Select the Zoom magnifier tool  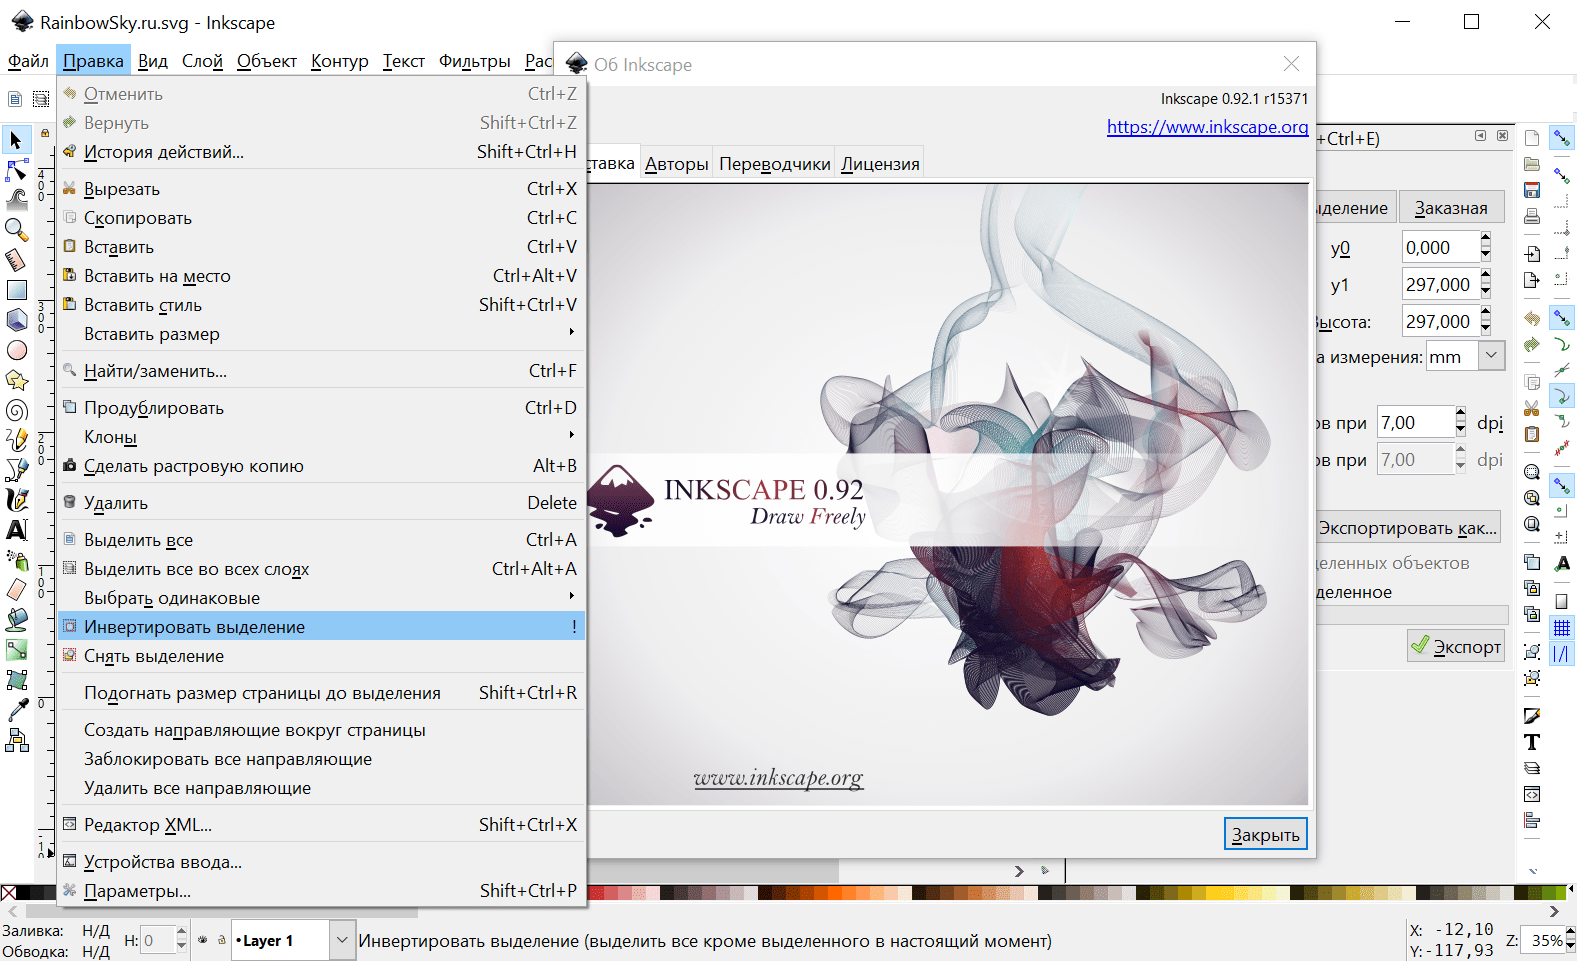coord(16,230)
